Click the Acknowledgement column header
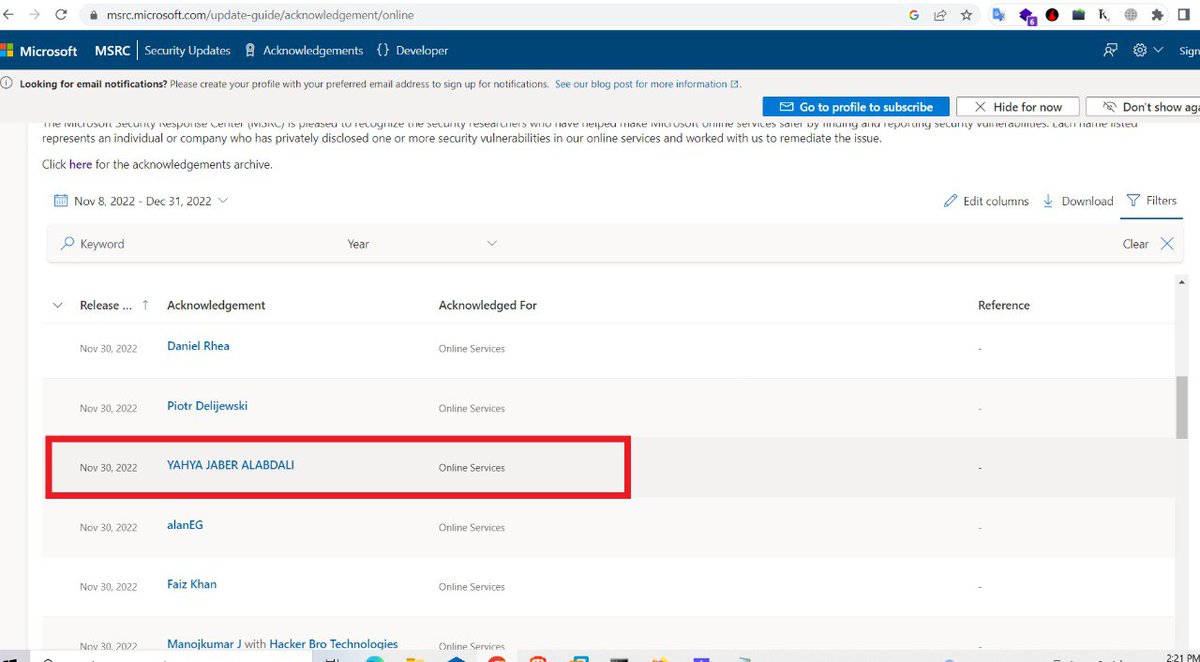Screen dimensions: 1200x662 pyautogui.click(x=216, y=305)
